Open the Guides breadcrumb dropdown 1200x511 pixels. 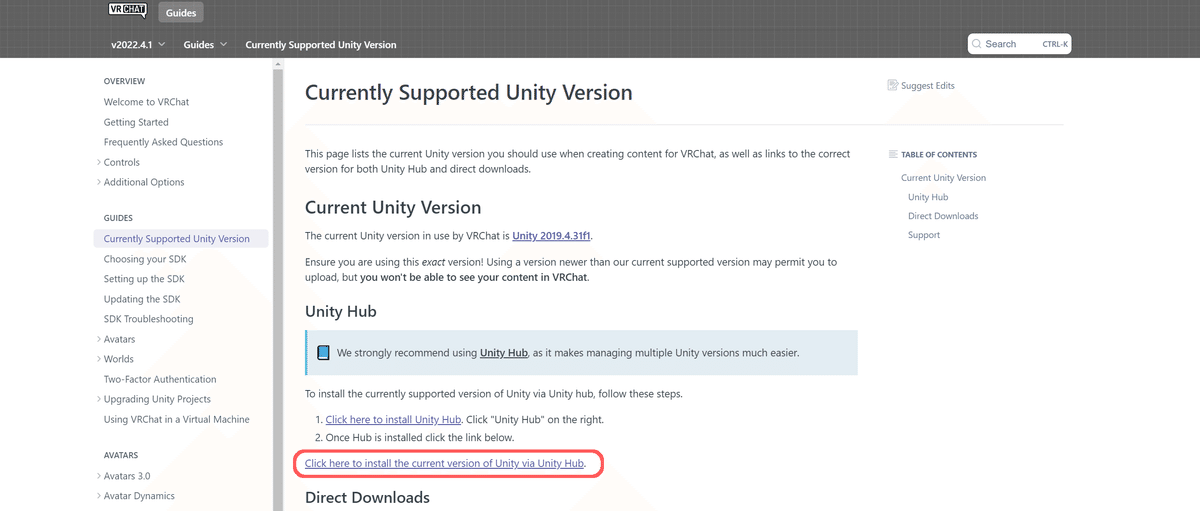click(x=205, y=44)
